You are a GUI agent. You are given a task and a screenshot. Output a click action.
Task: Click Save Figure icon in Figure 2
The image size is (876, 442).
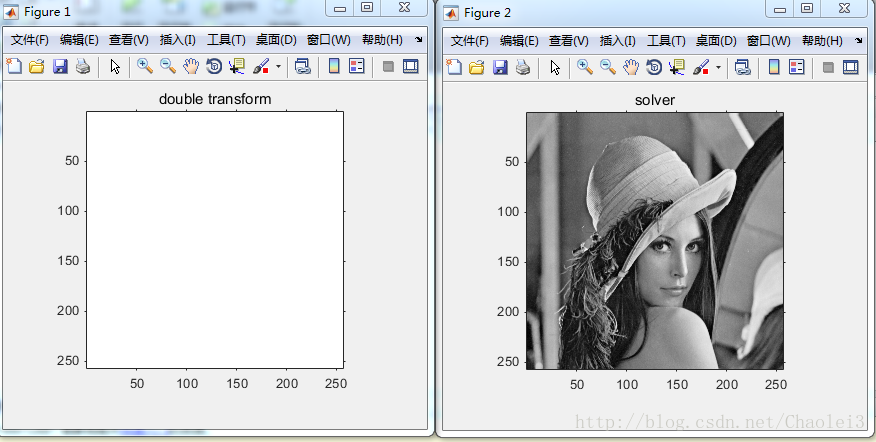pos(500,68)
